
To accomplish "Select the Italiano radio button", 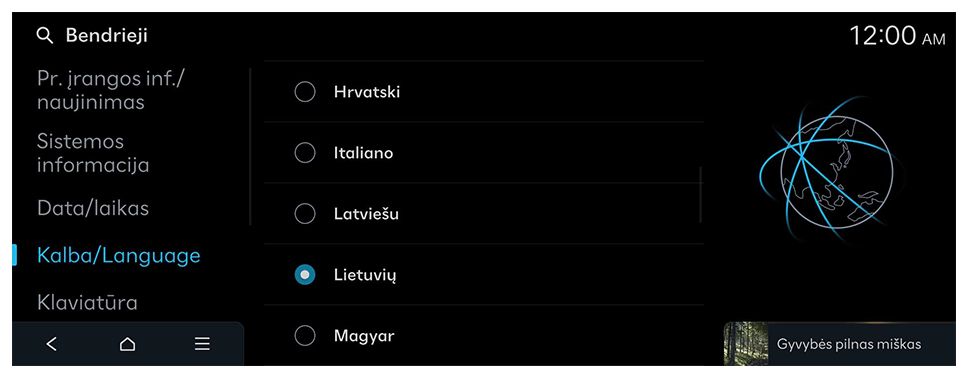I will (305, 153).
